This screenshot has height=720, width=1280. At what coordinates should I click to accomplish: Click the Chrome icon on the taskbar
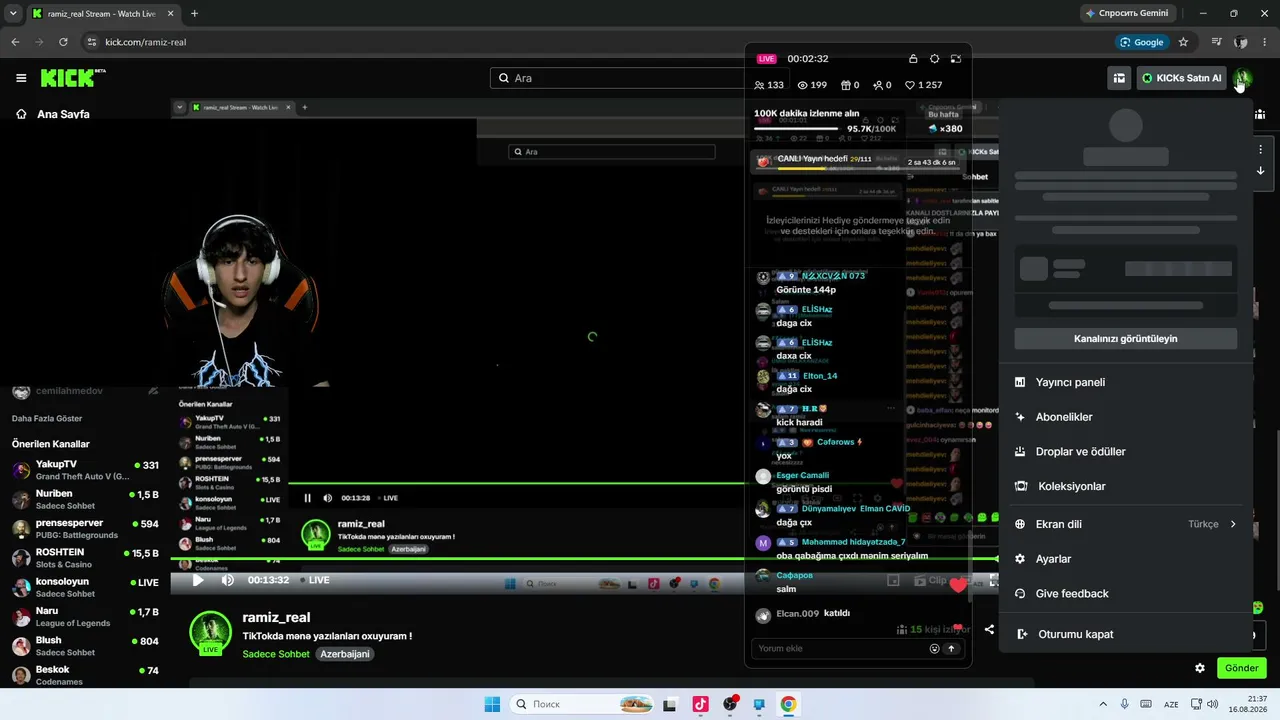[x=788, y=704]
